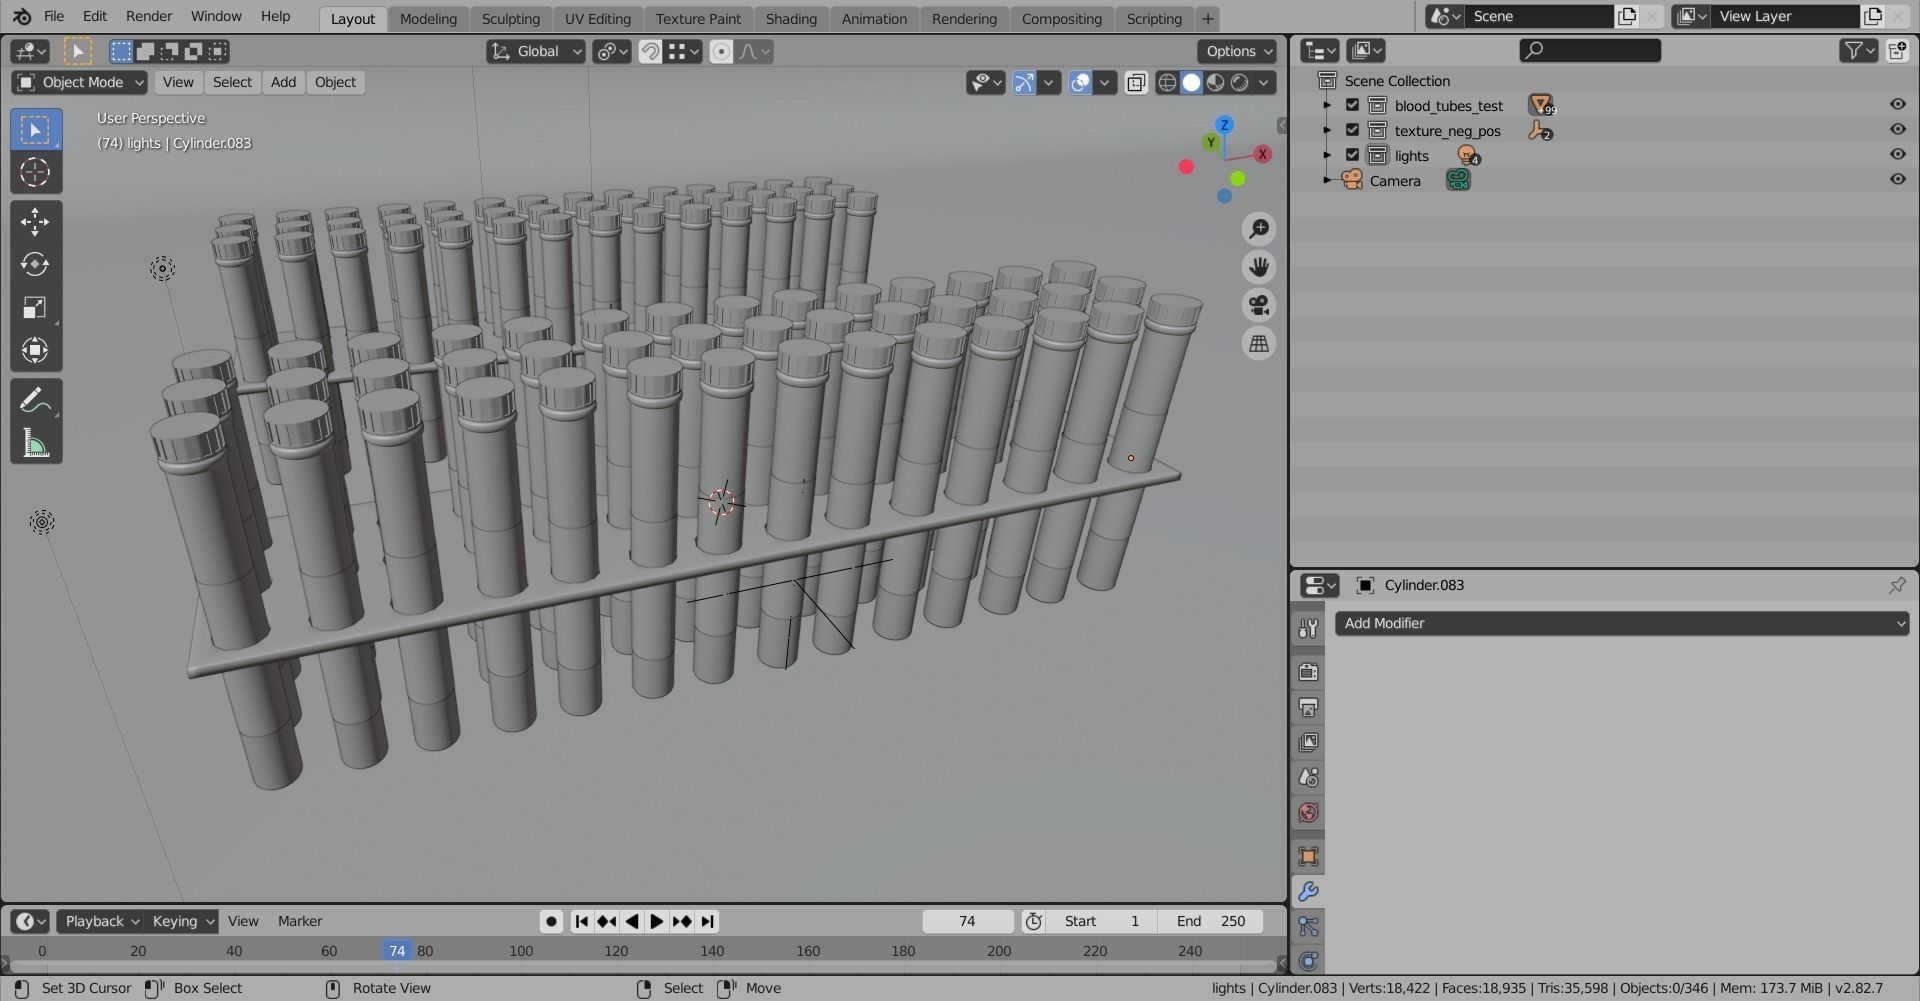
Task: Open the Output Properties tab
Action: 1308,707
